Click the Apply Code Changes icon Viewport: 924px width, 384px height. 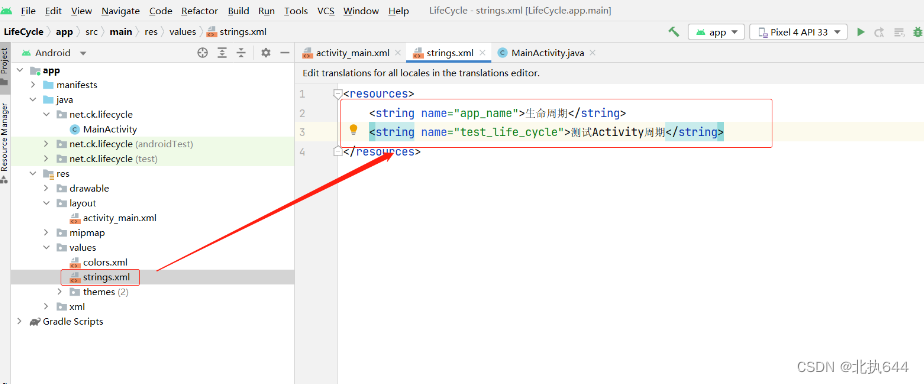[899, 32]
